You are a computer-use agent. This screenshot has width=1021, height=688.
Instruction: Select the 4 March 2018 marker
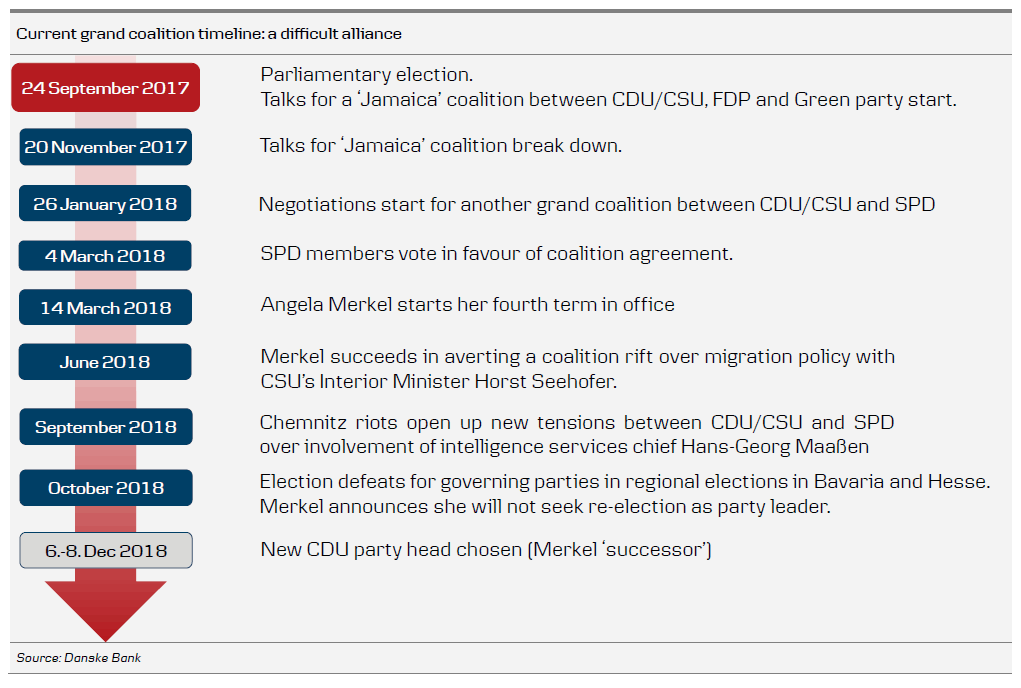[x=105, y=256]
